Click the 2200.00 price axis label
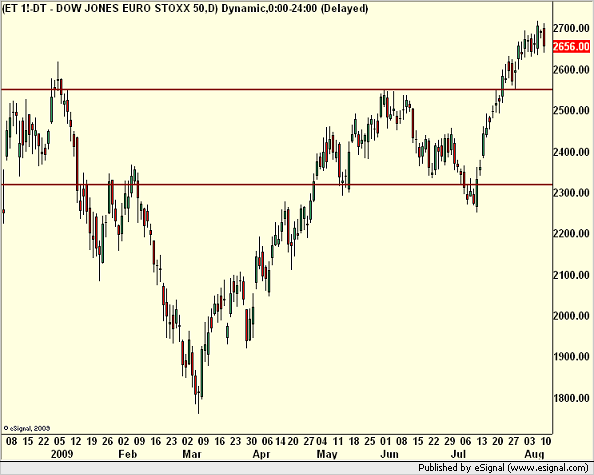 (x=571, y=233)
